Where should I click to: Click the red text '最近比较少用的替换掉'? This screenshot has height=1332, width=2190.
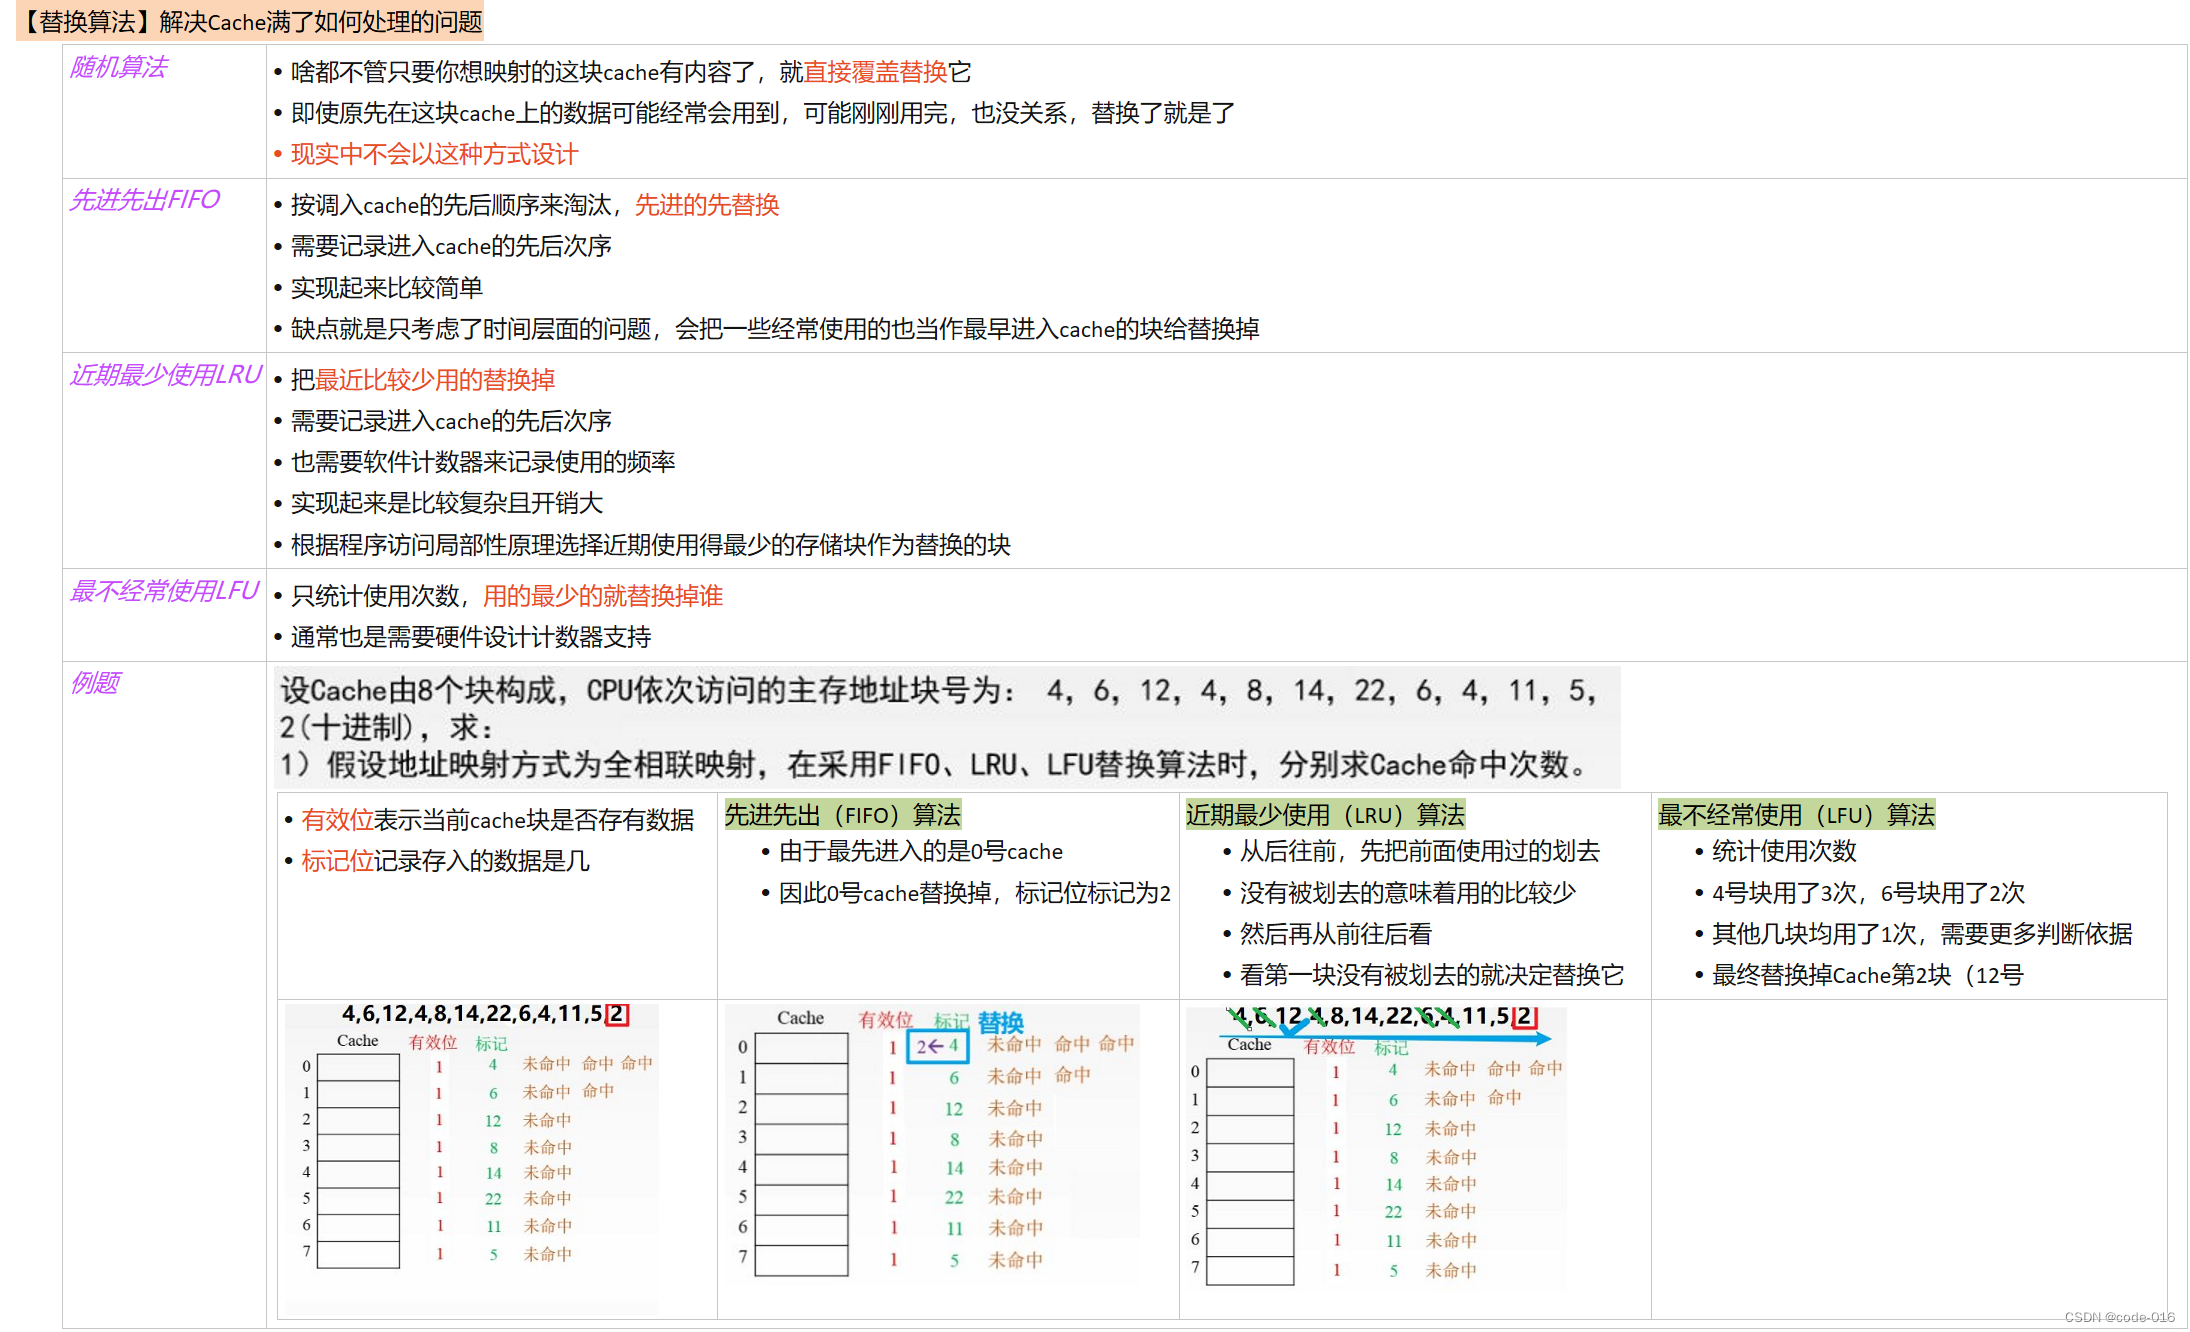(x=435, y=380)
